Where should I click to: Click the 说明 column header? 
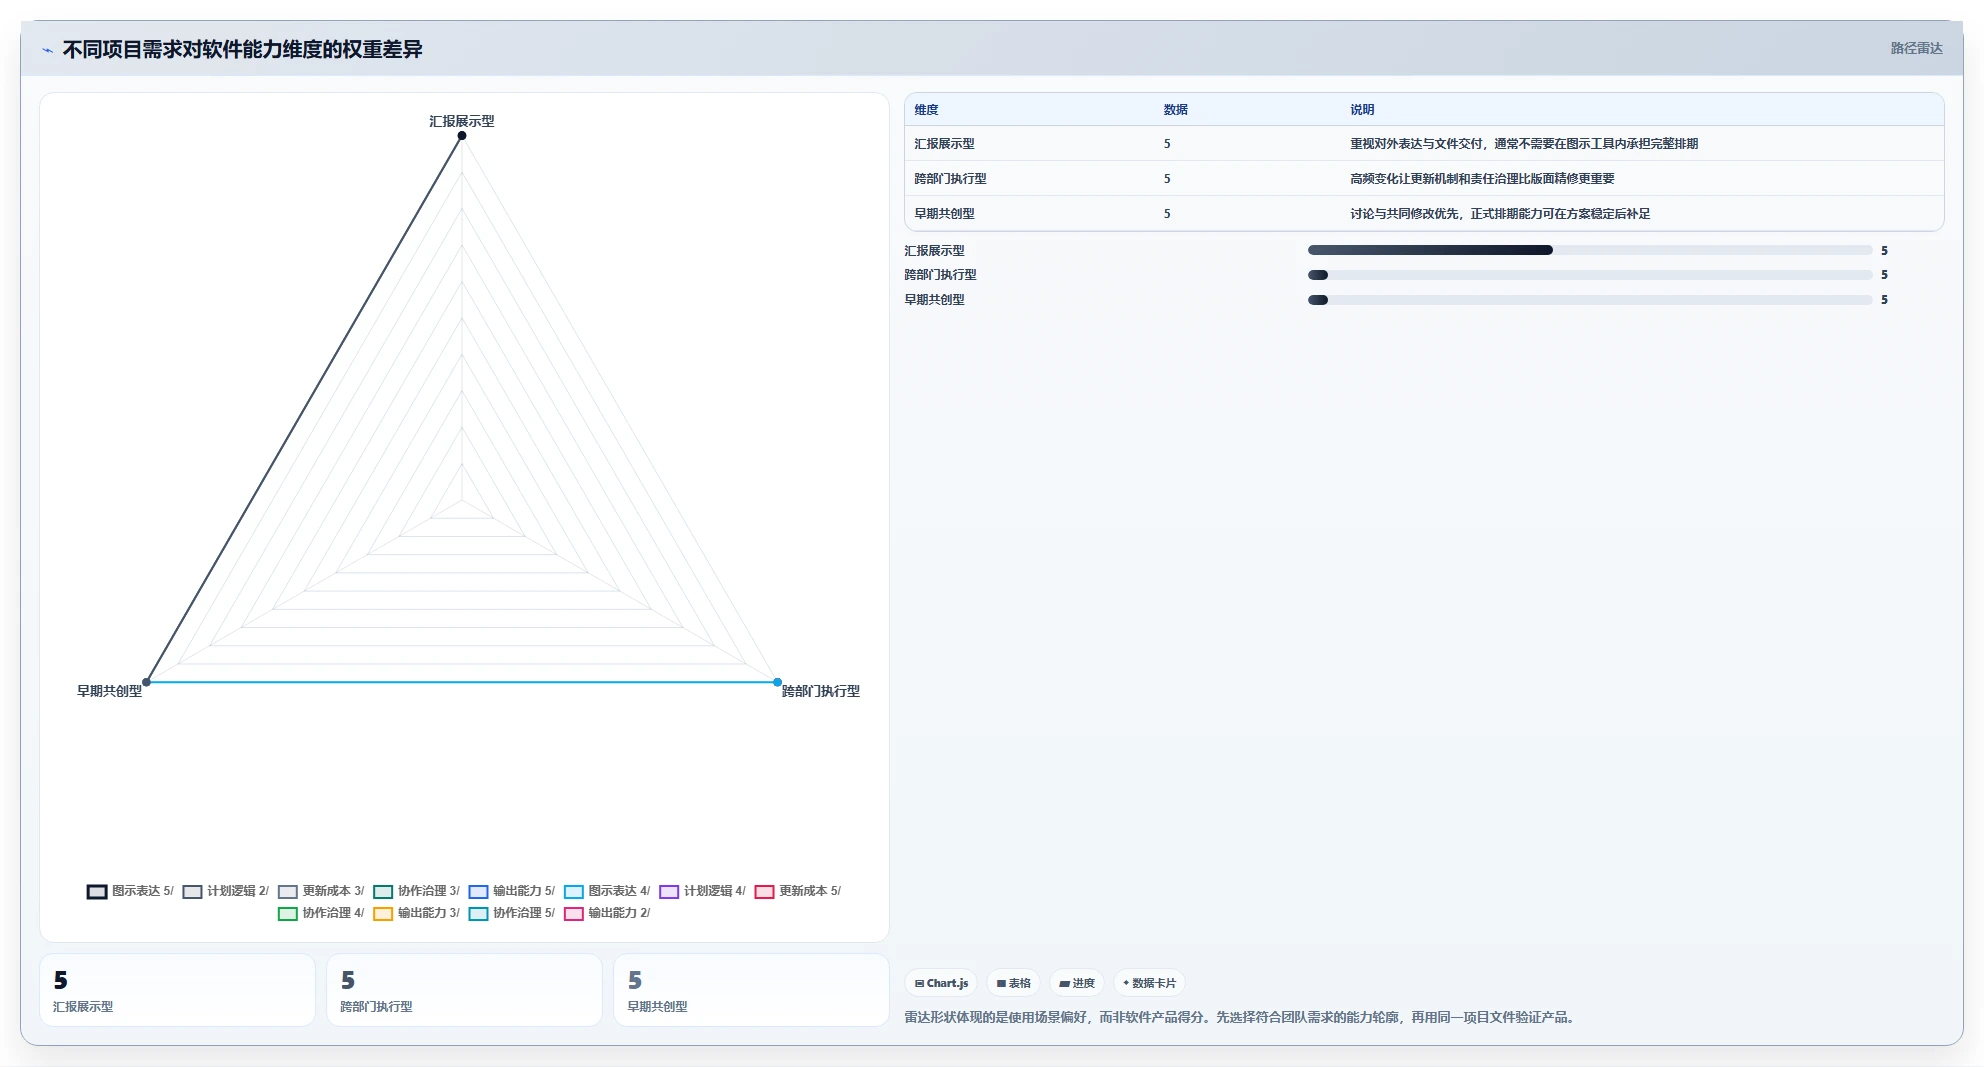pos(1362,110)
